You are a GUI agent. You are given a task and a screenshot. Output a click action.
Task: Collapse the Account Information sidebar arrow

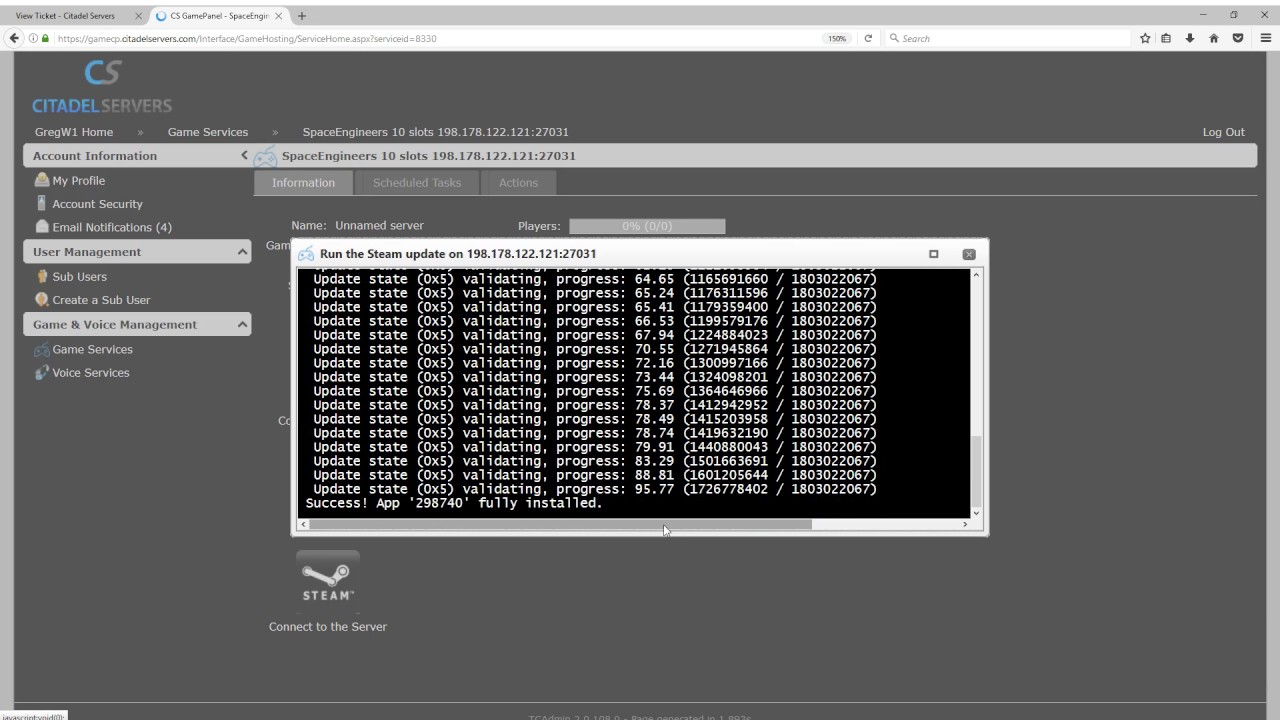click(244, 156)
